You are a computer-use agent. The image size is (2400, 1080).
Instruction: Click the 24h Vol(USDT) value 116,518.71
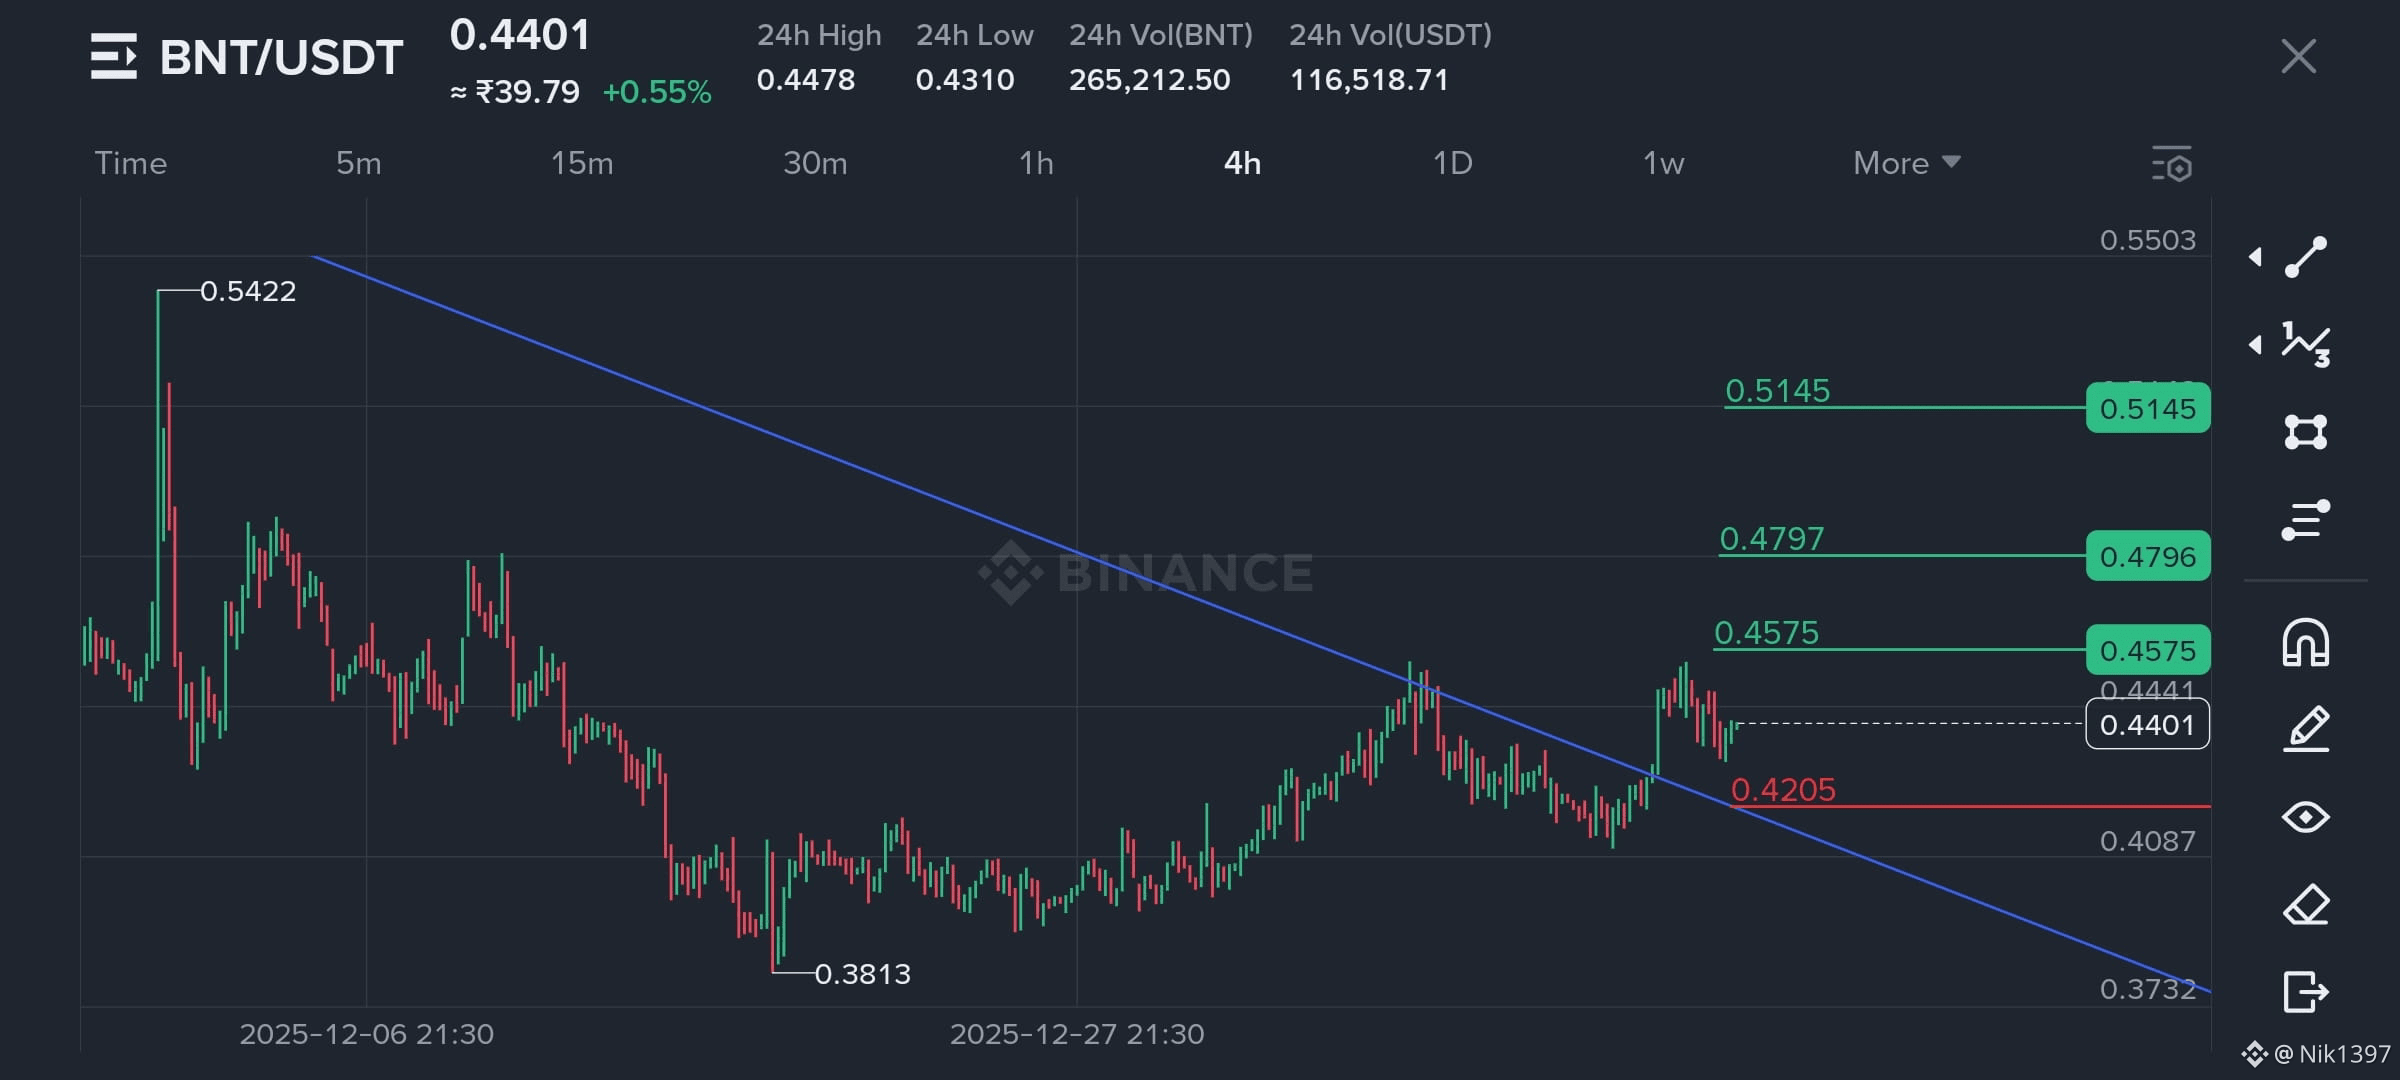(1370, 80)
